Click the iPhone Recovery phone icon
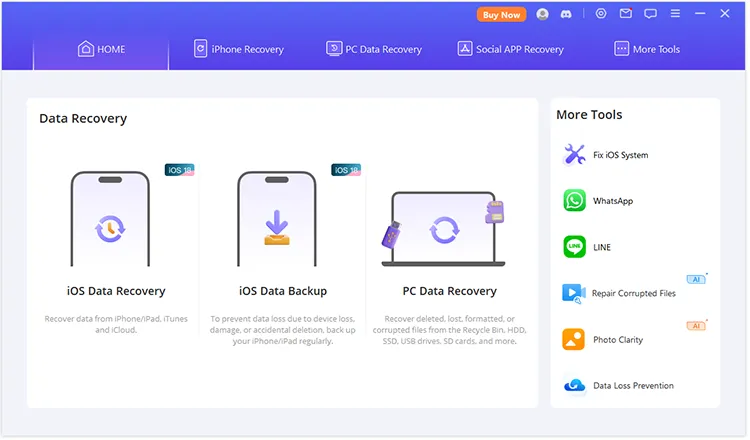This screenshot has height=440, width=750. [x=200, y=49]
